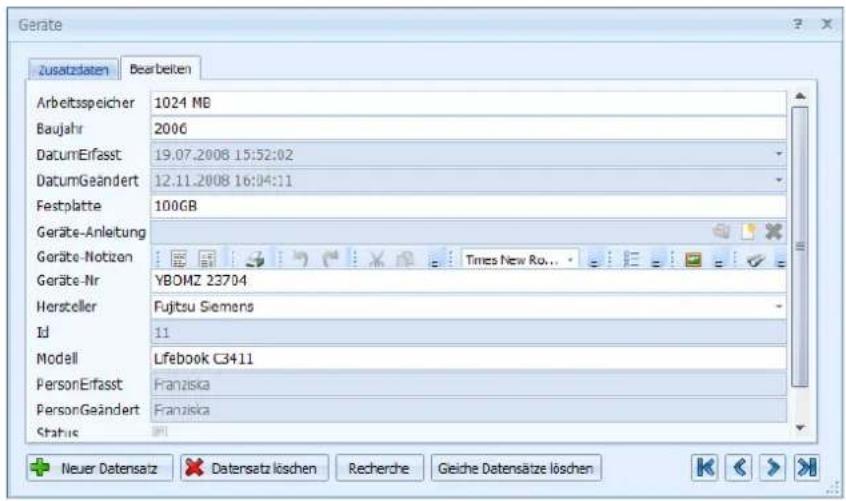
Task: Remove Geräte-Anleitung with the X icon
Action: 774,231
